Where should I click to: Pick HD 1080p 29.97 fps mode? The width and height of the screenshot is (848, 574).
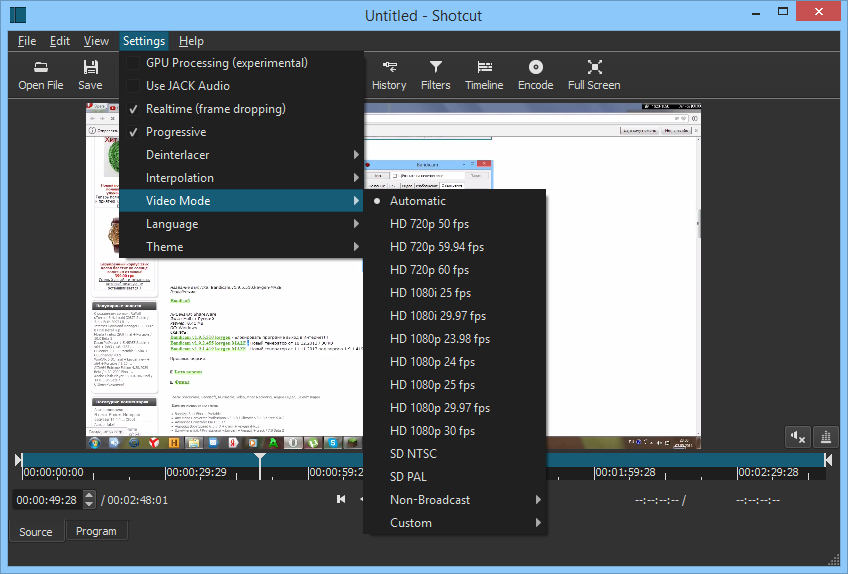455,408
